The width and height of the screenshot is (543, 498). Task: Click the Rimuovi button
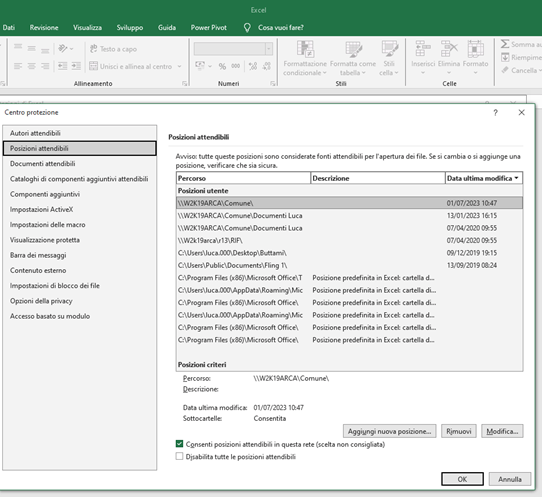(459, 431)
